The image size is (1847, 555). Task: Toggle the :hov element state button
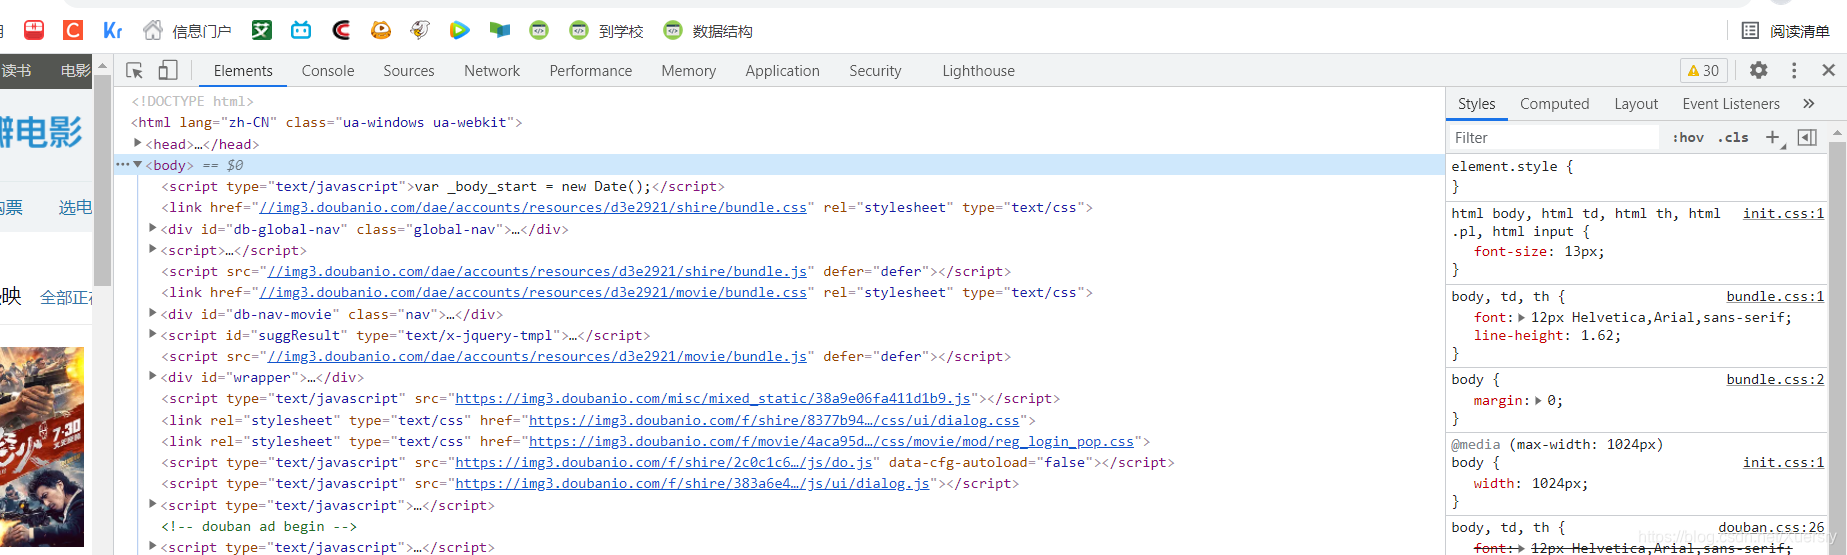1688,137
